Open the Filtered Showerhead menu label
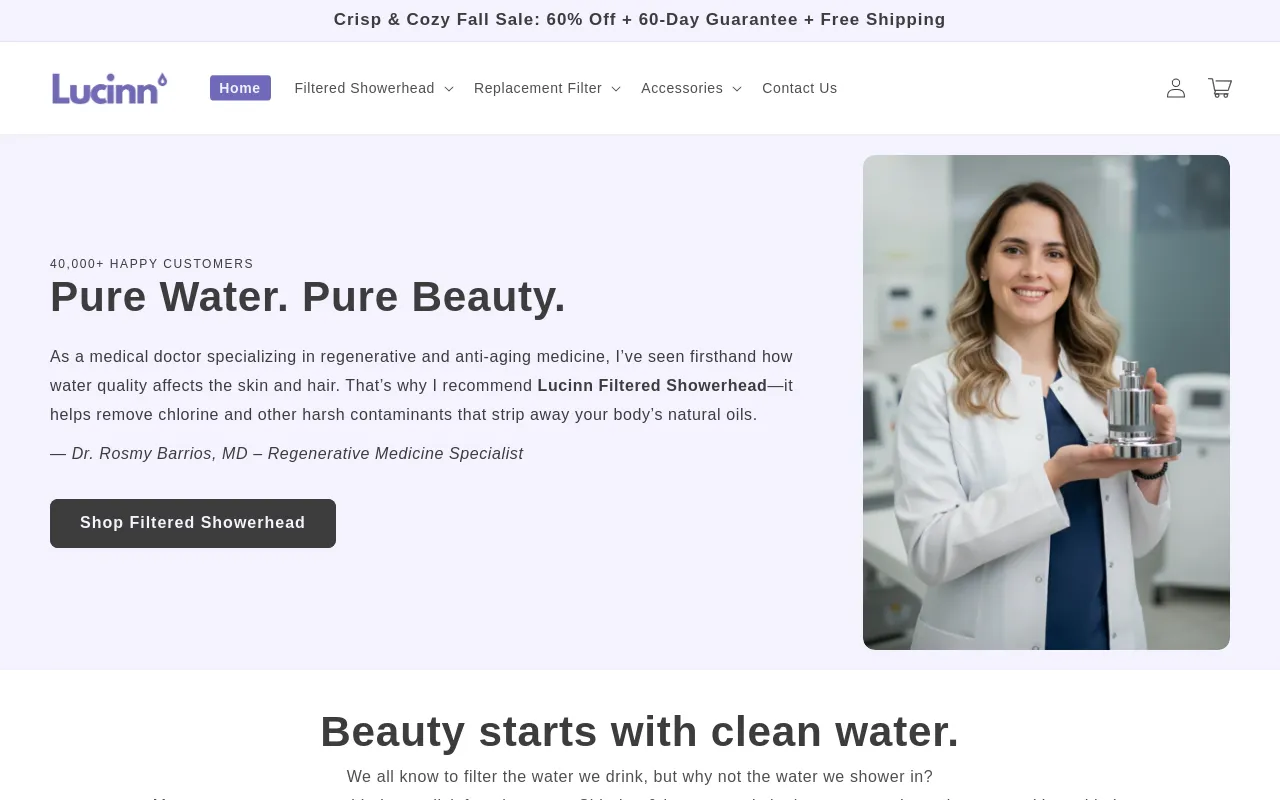Screen dimensions: 1280x800 364,88
